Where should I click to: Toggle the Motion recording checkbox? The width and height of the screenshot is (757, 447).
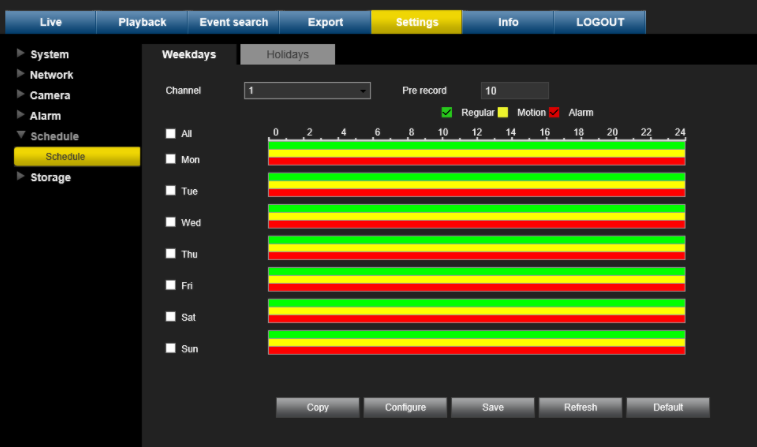click(503, 112)
